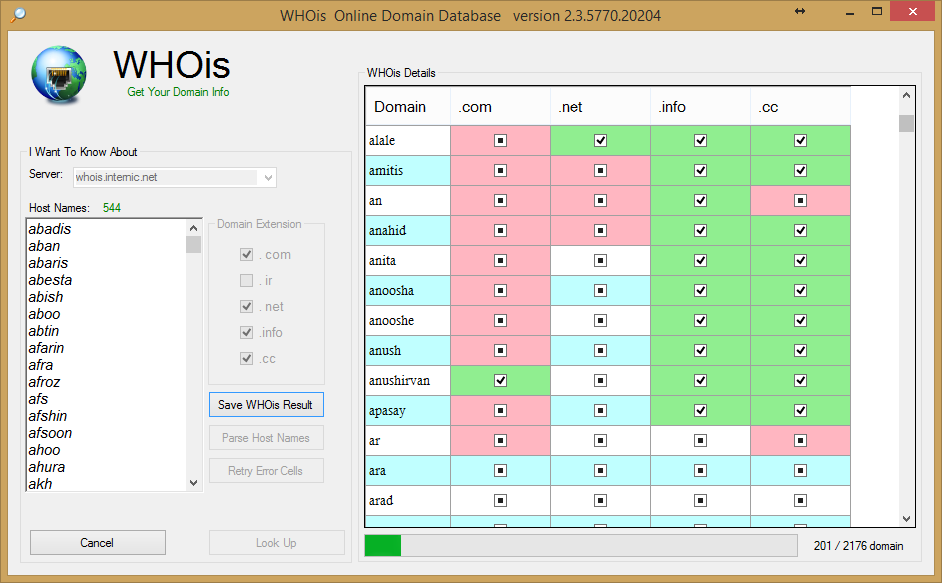942x583 pixels.
Task: Minimize the WHOis window
Action: coord(849,12)
